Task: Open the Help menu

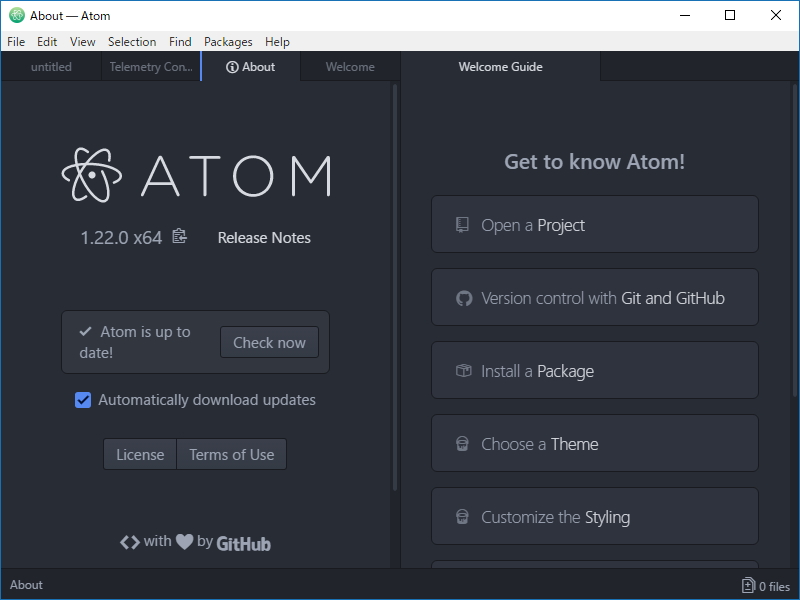Action: coord(277,42)
